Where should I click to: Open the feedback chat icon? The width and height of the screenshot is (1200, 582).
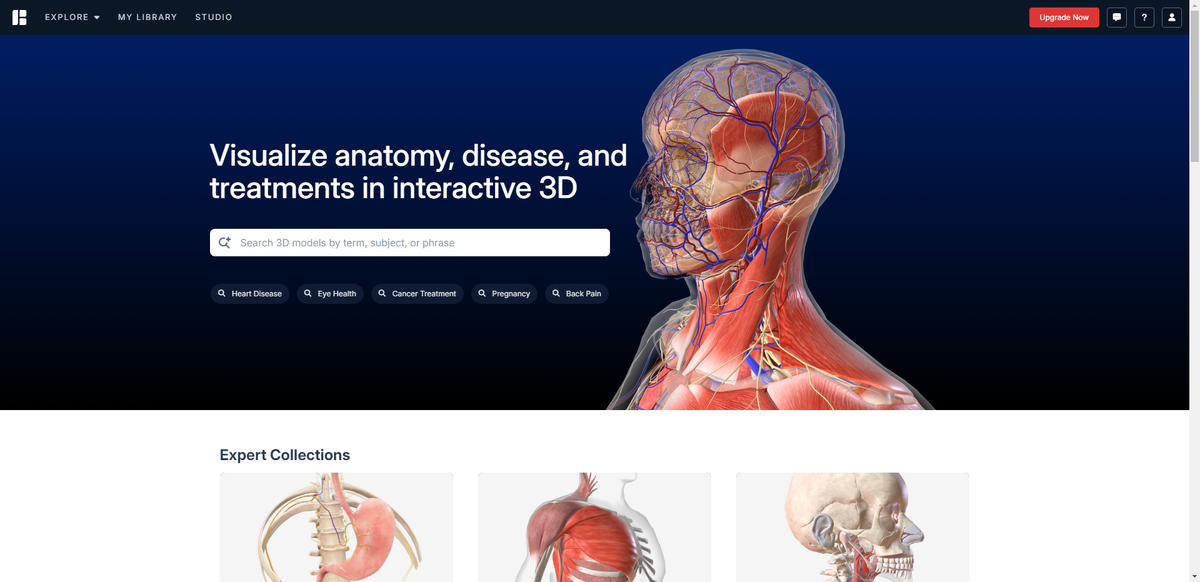pyautogui.click(x=1117, y=17)
